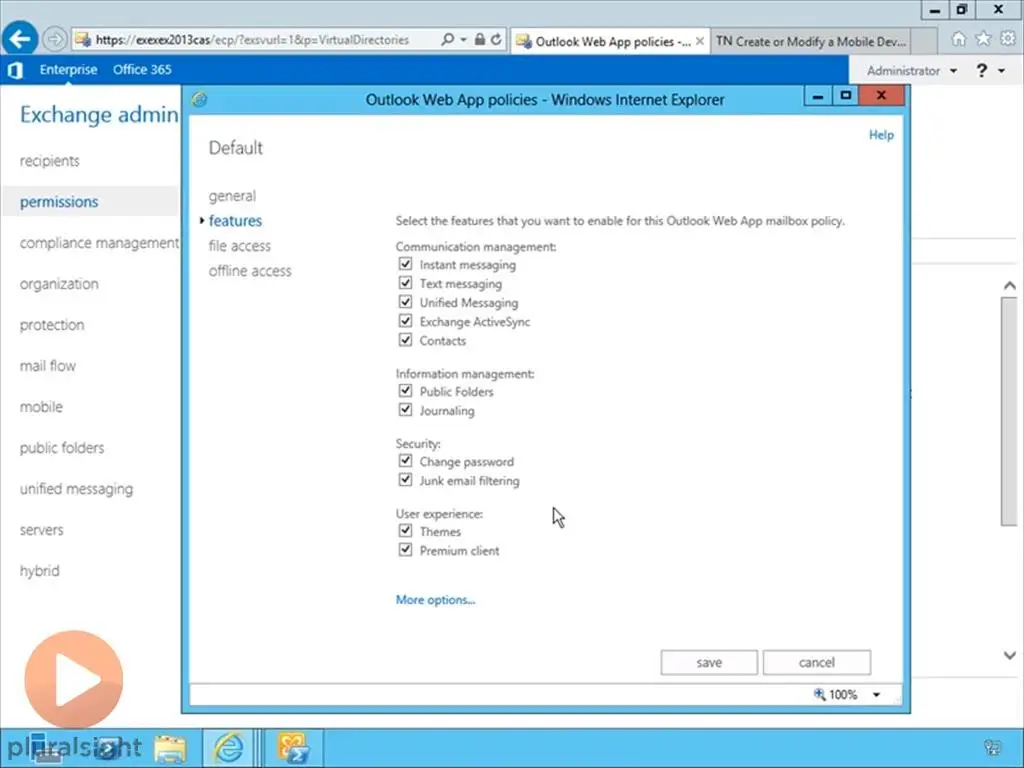Open the More options link

click(x=436, y=600)
